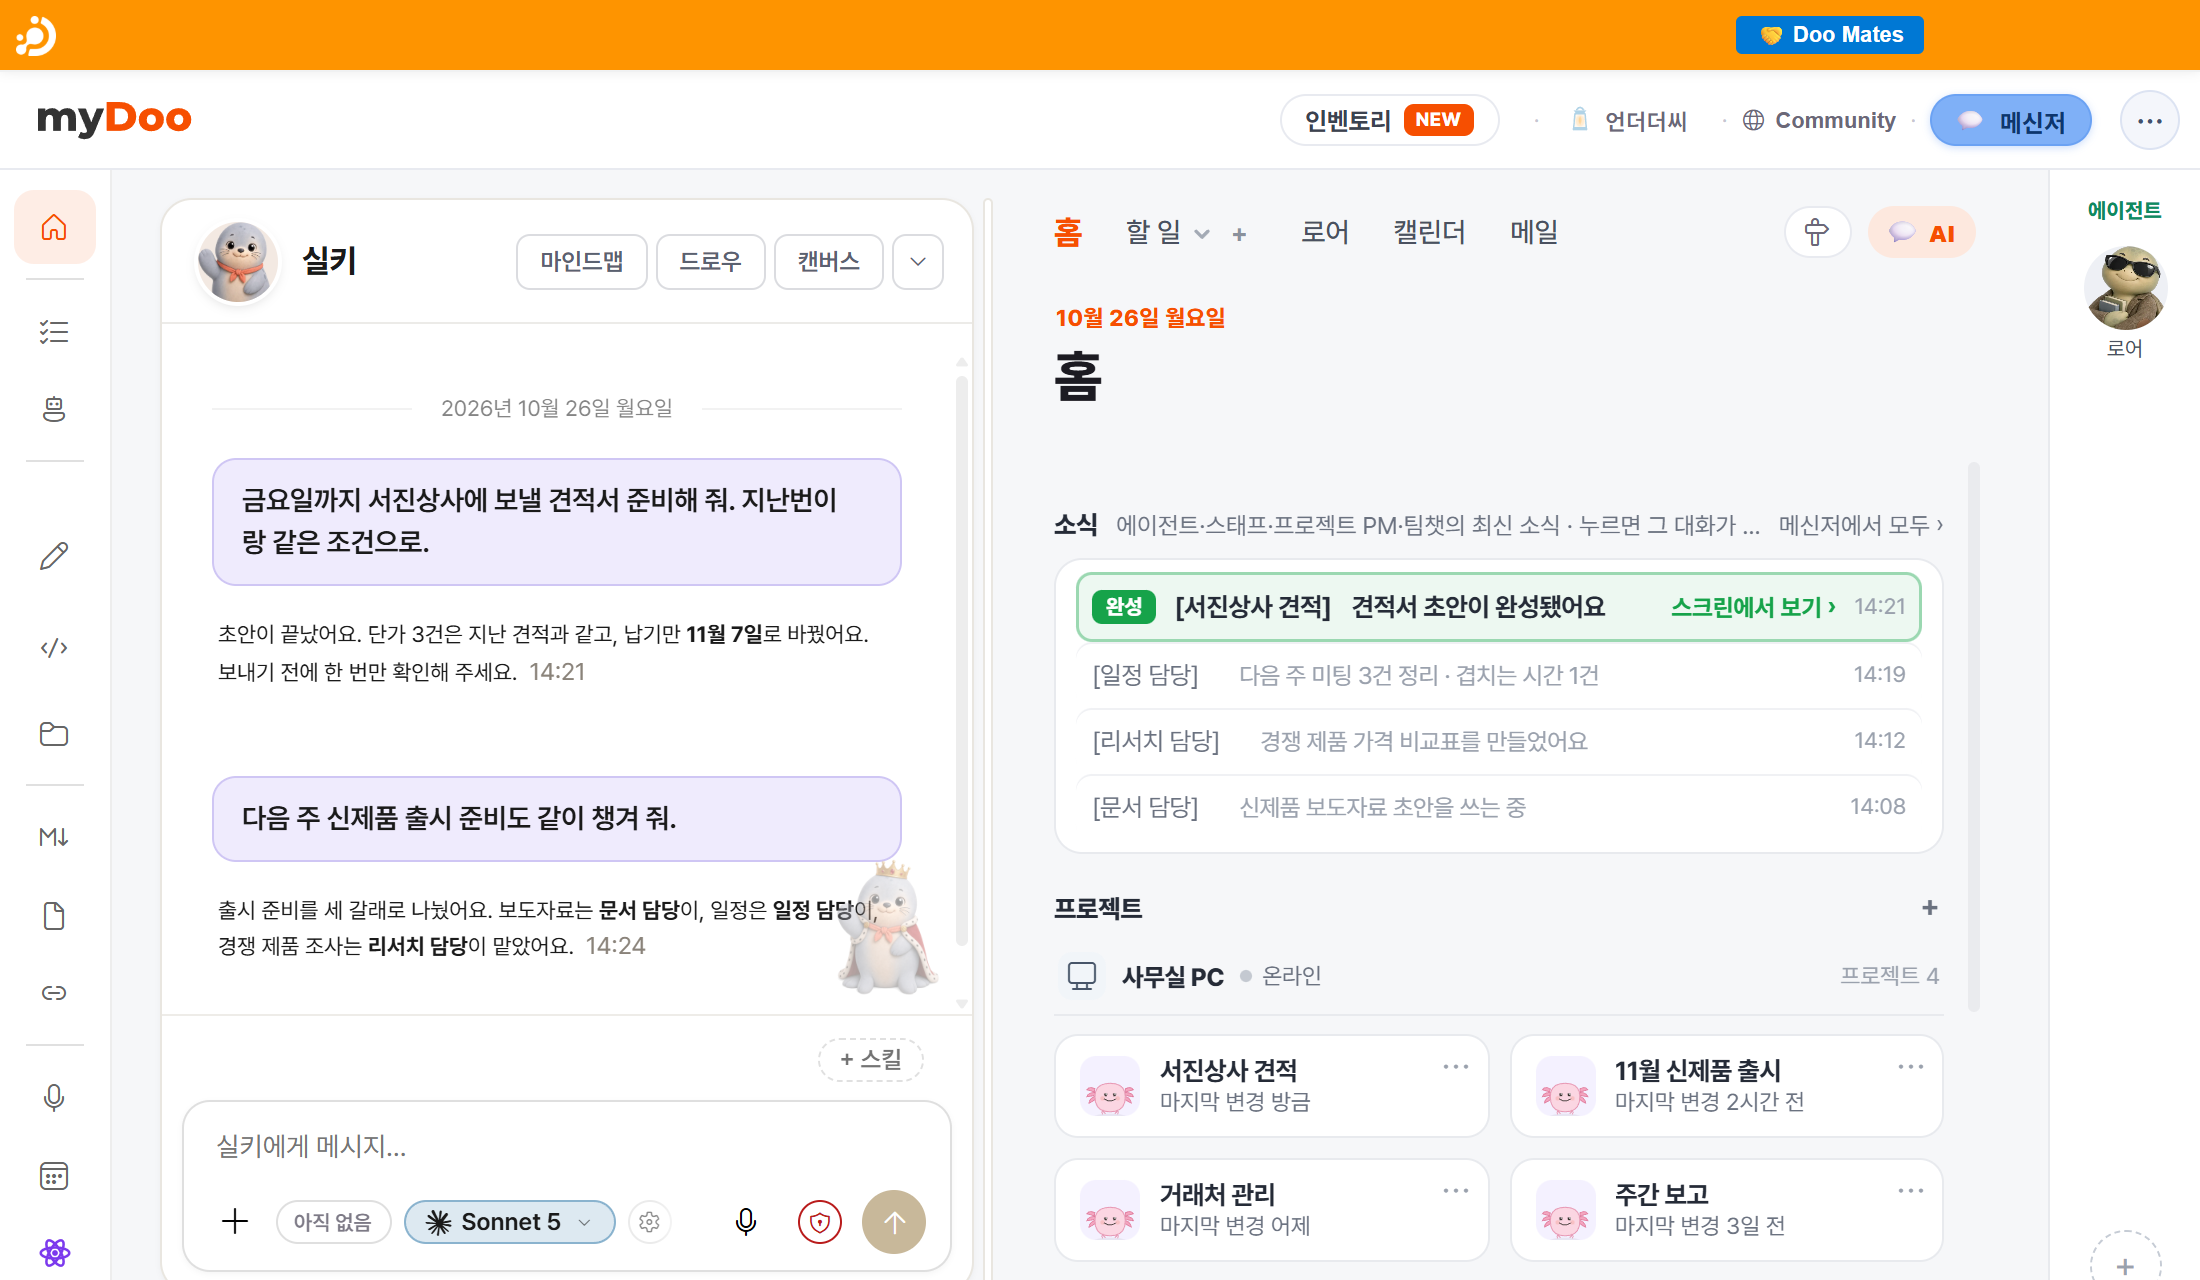Switch to the 메일 tab
Image resolution: width=2200 pixels, height=1280 pixels.
1534,232
